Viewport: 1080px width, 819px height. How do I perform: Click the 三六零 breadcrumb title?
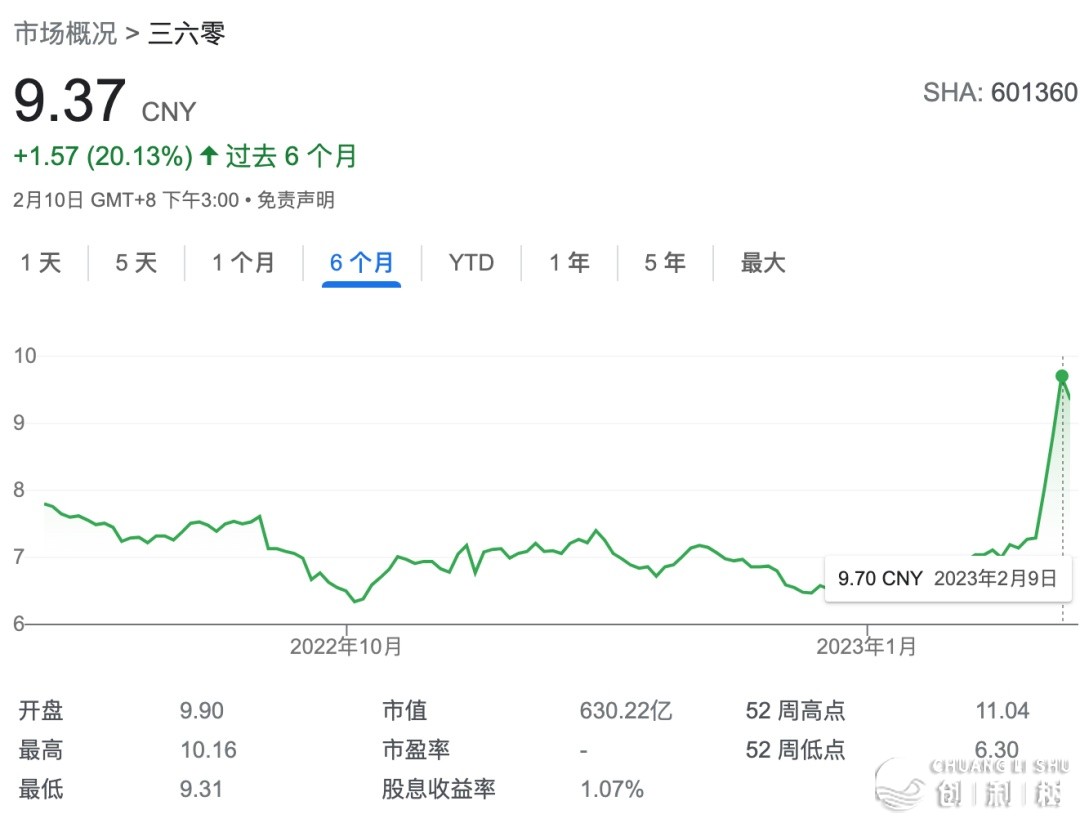point(187,33)
